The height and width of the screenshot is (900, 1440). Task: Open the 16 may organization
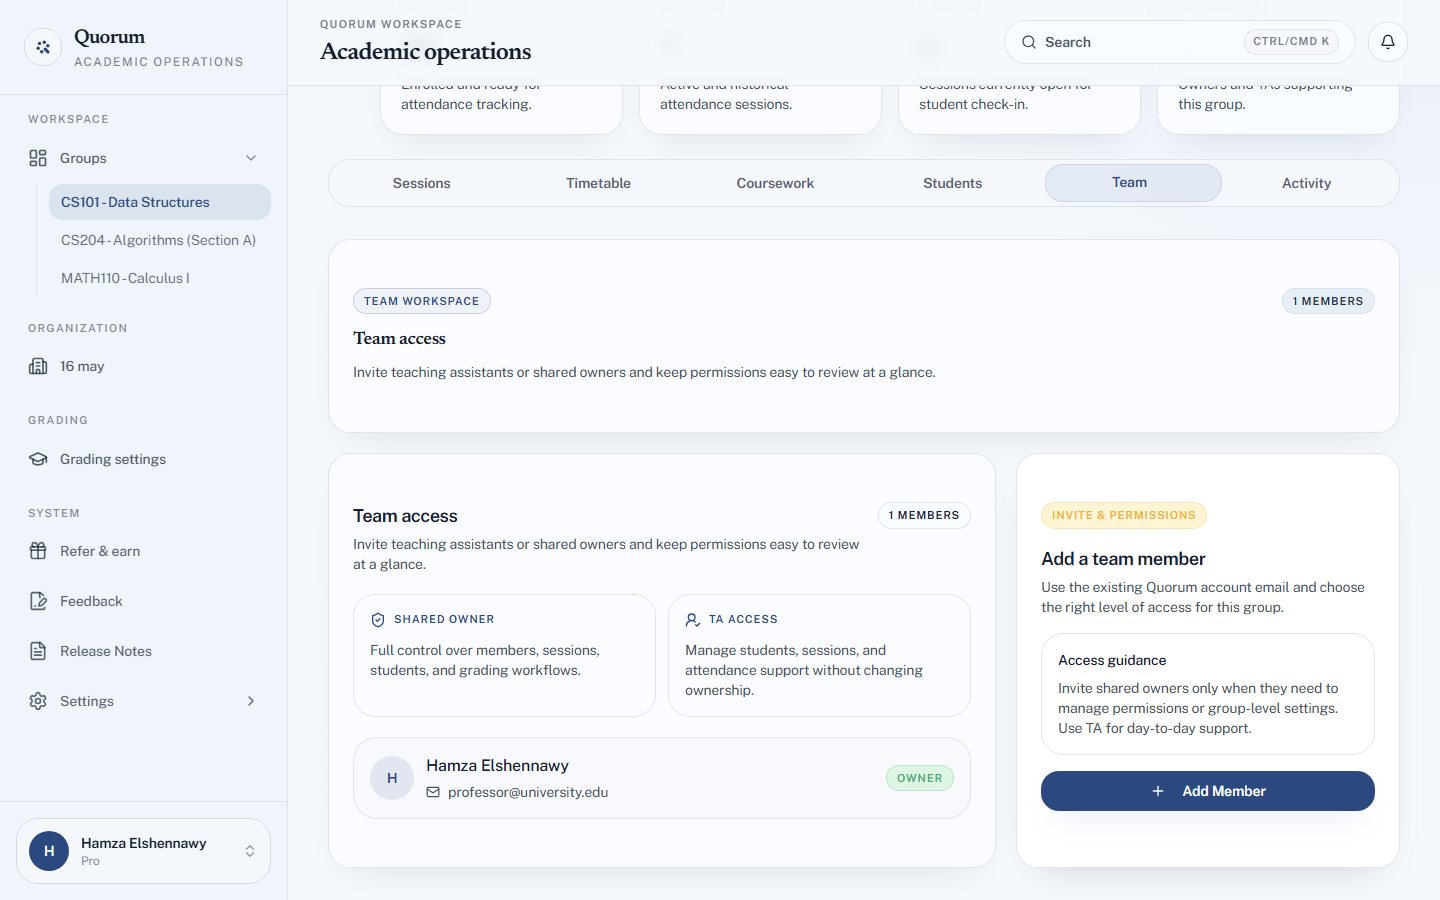pos(144,366)
